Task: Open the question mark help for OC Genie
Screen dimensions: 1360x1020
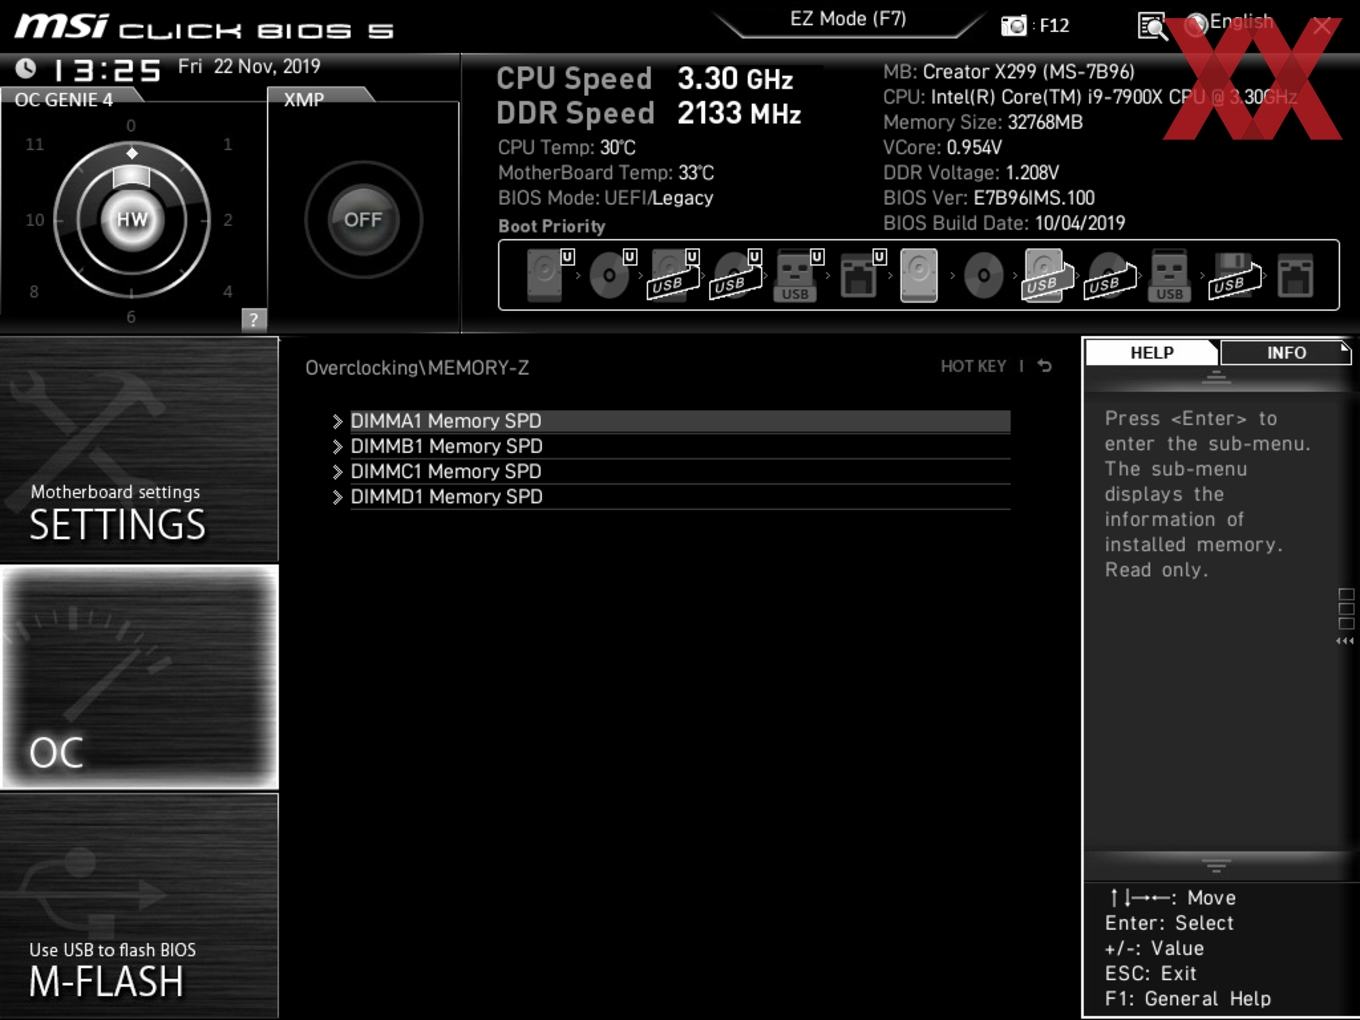Action: point(254,319)
